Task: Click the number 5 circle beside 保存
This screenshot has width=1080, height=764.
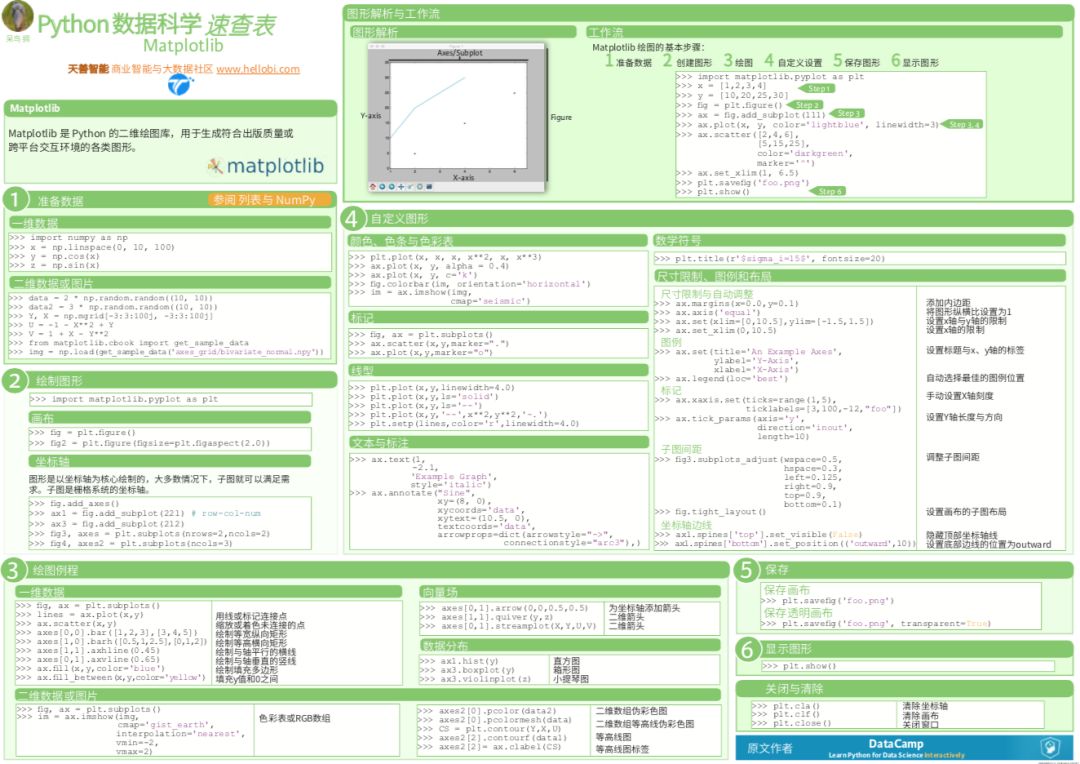Action: (747, 570)
